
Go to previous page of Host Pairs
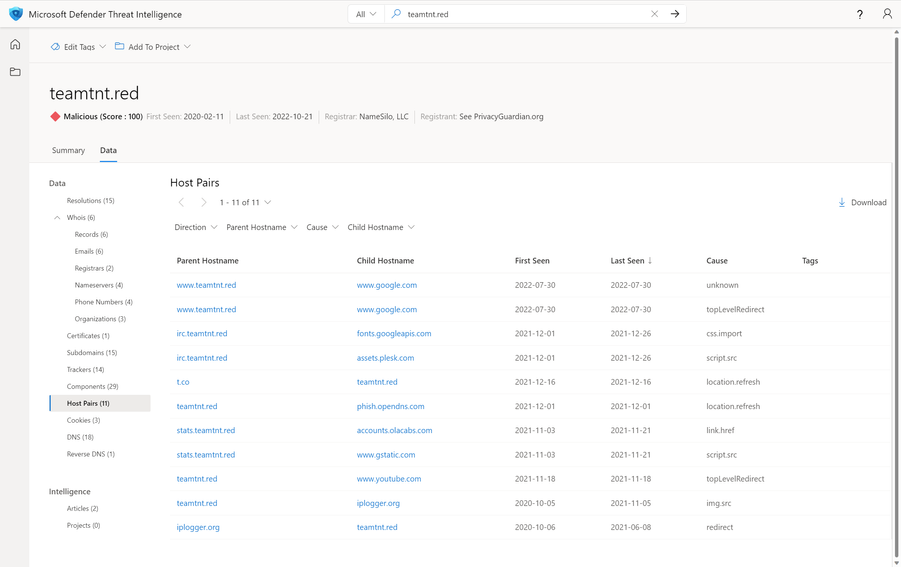click(181, 202)
